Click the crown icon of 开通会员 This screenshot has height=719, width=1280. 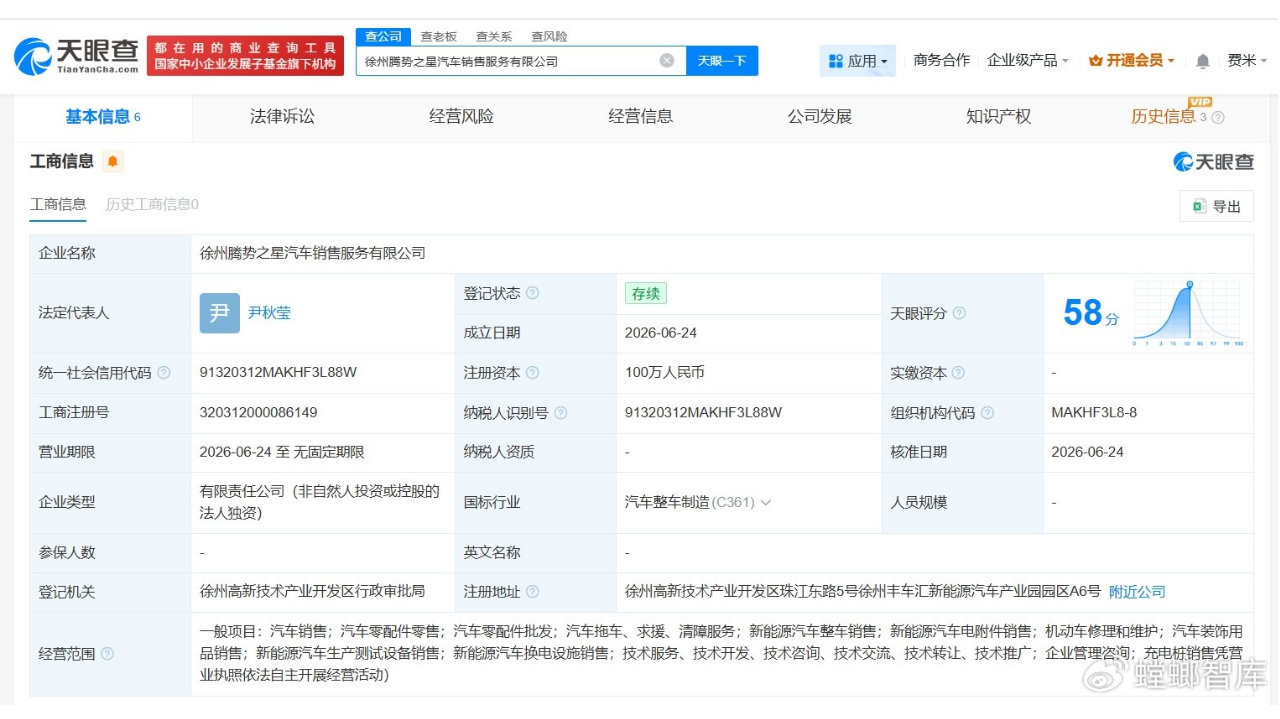point(1095,61)
